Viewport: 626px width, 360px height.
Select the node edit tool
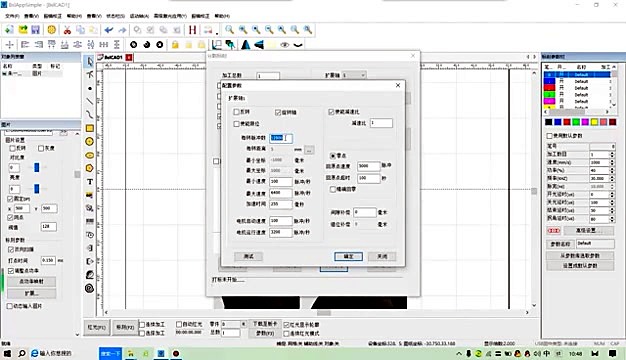coord(90,74)
